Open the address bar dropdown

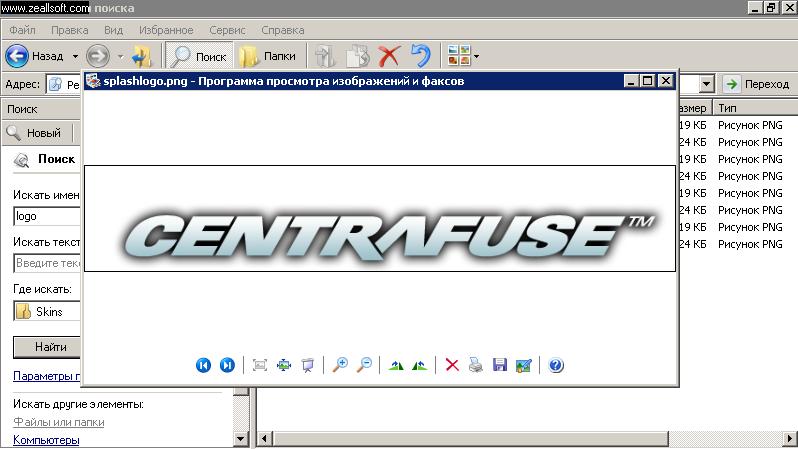click(707, 85)
